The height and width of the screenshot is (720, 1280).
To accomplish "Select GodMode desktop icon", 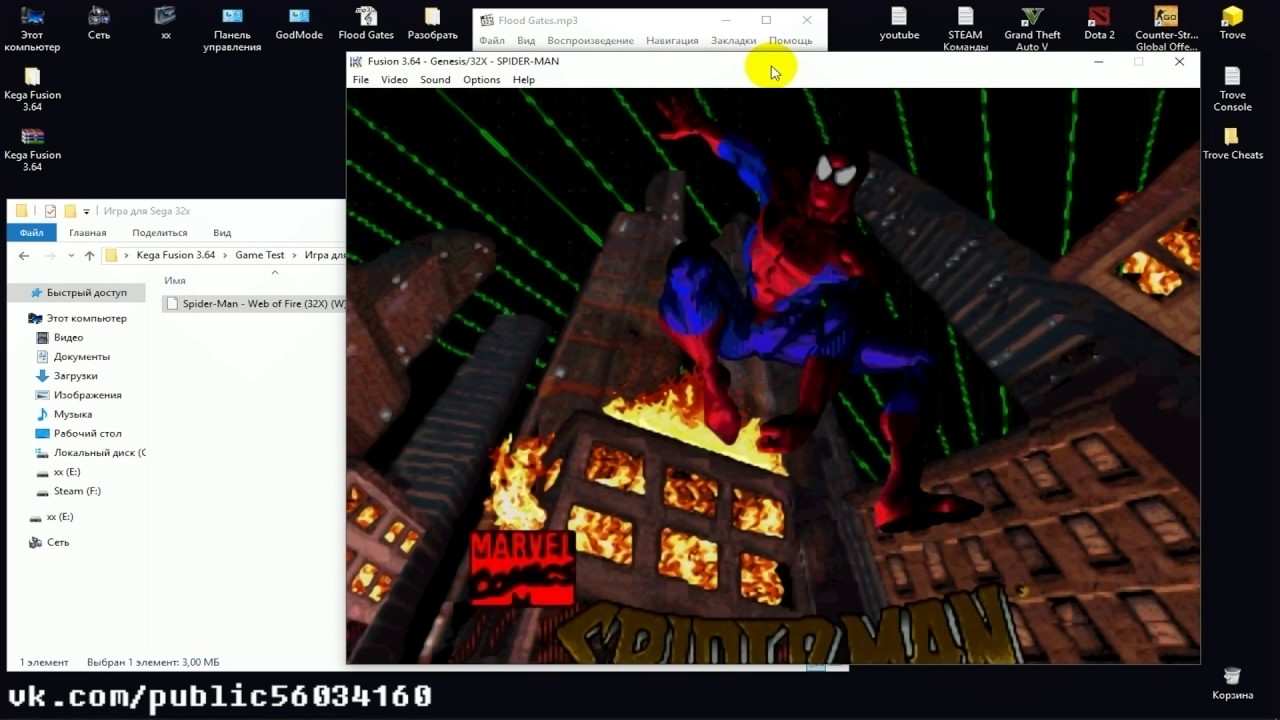I will [299, 24].
